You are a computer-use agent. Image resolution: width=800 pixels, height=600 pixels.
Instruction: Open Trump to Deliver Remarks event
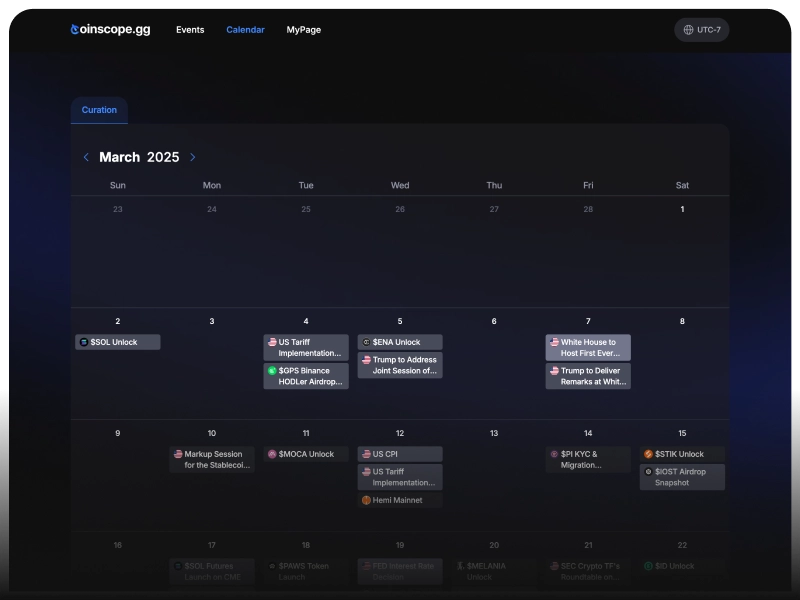[x=588, y=376]
